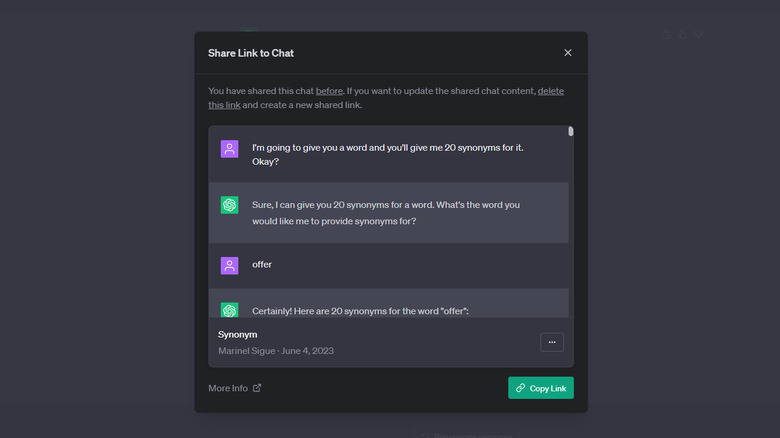
Task: Click user avatar next to "offer" message
Action: click(230, 265)
